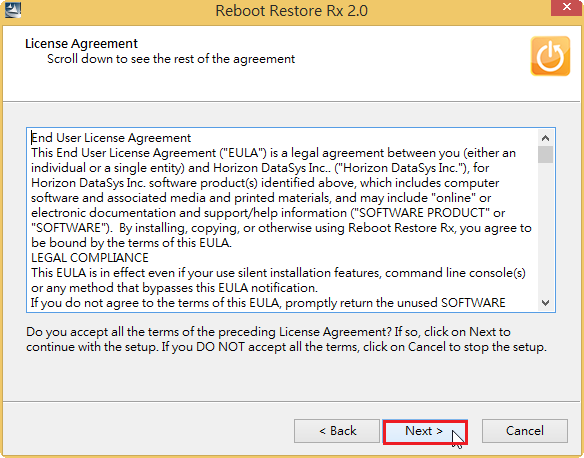
Task: Click the scrollbar up arrow in license box
Action: pyautogui.click(x=545, y=138)
